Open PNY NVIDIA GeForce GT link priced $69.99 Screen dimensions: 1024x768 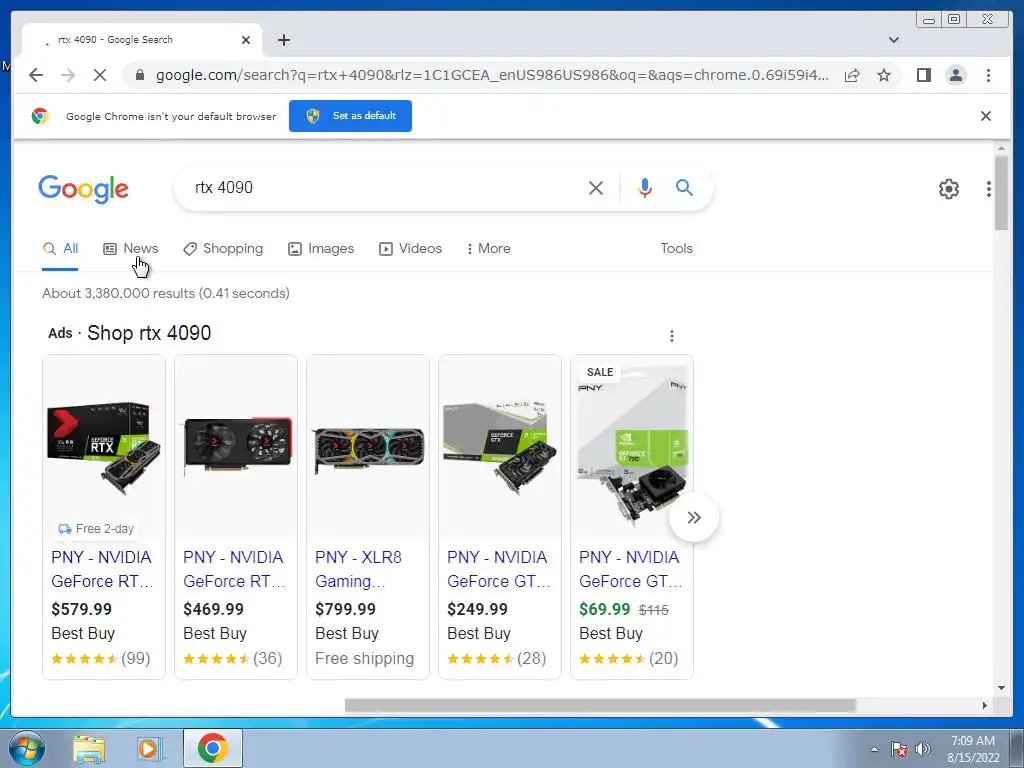point(630,569)
